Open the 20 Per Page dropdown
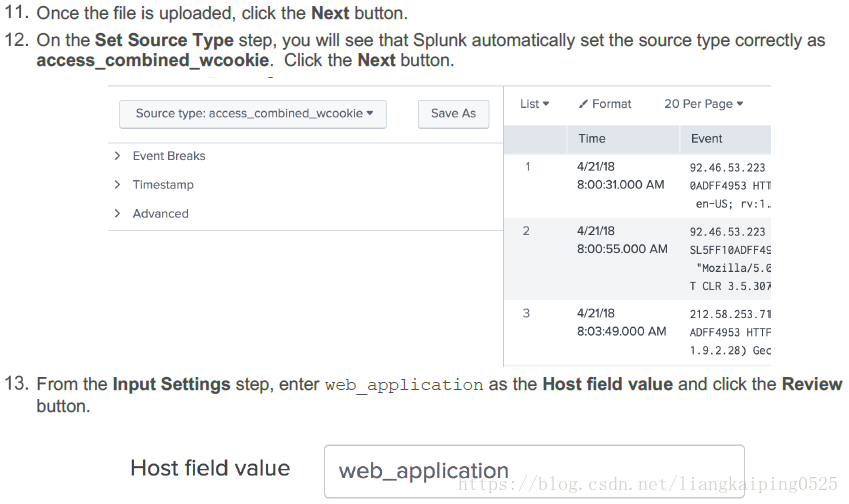 (703, 104)
